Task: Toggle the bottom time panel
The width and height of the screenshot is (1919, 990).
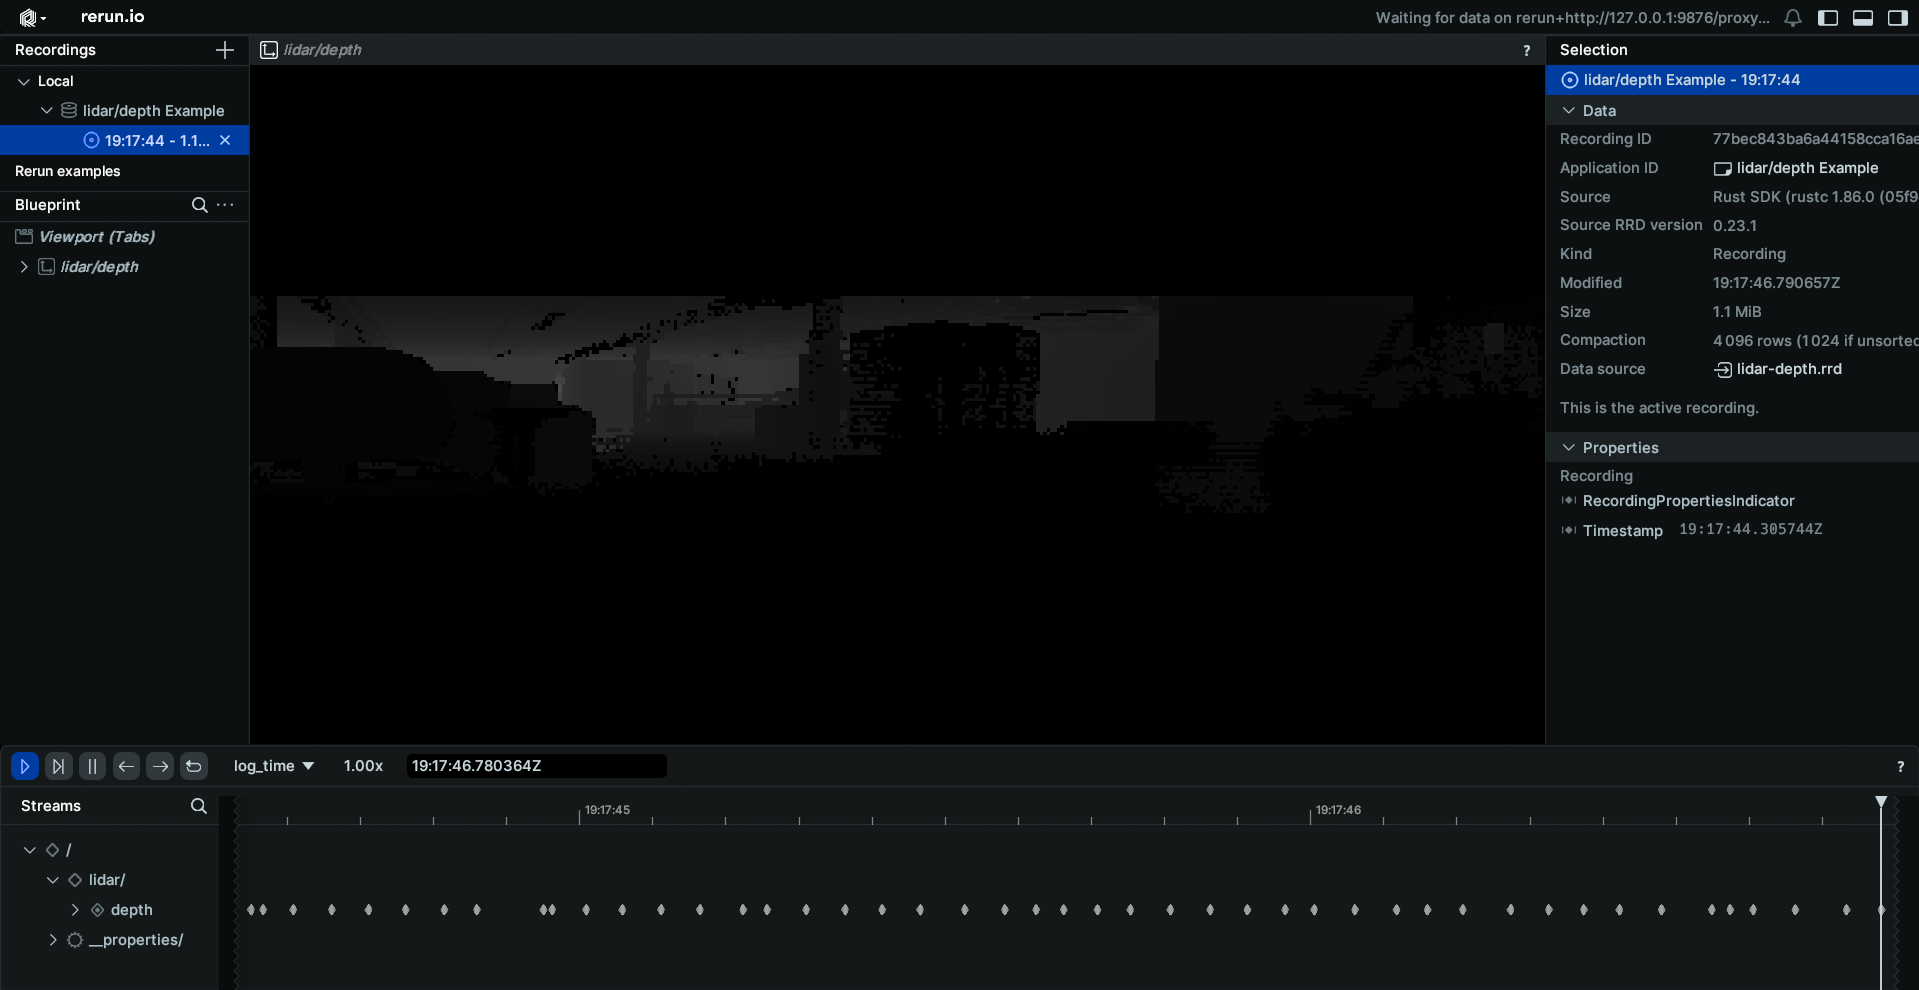Action: [1863, 18]
